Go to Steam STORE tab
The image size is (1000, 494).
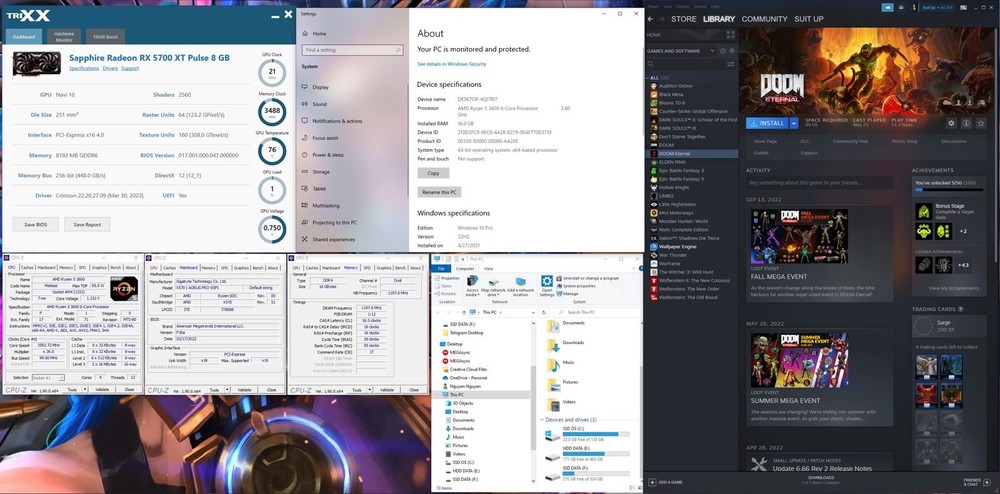pos(684,19)
